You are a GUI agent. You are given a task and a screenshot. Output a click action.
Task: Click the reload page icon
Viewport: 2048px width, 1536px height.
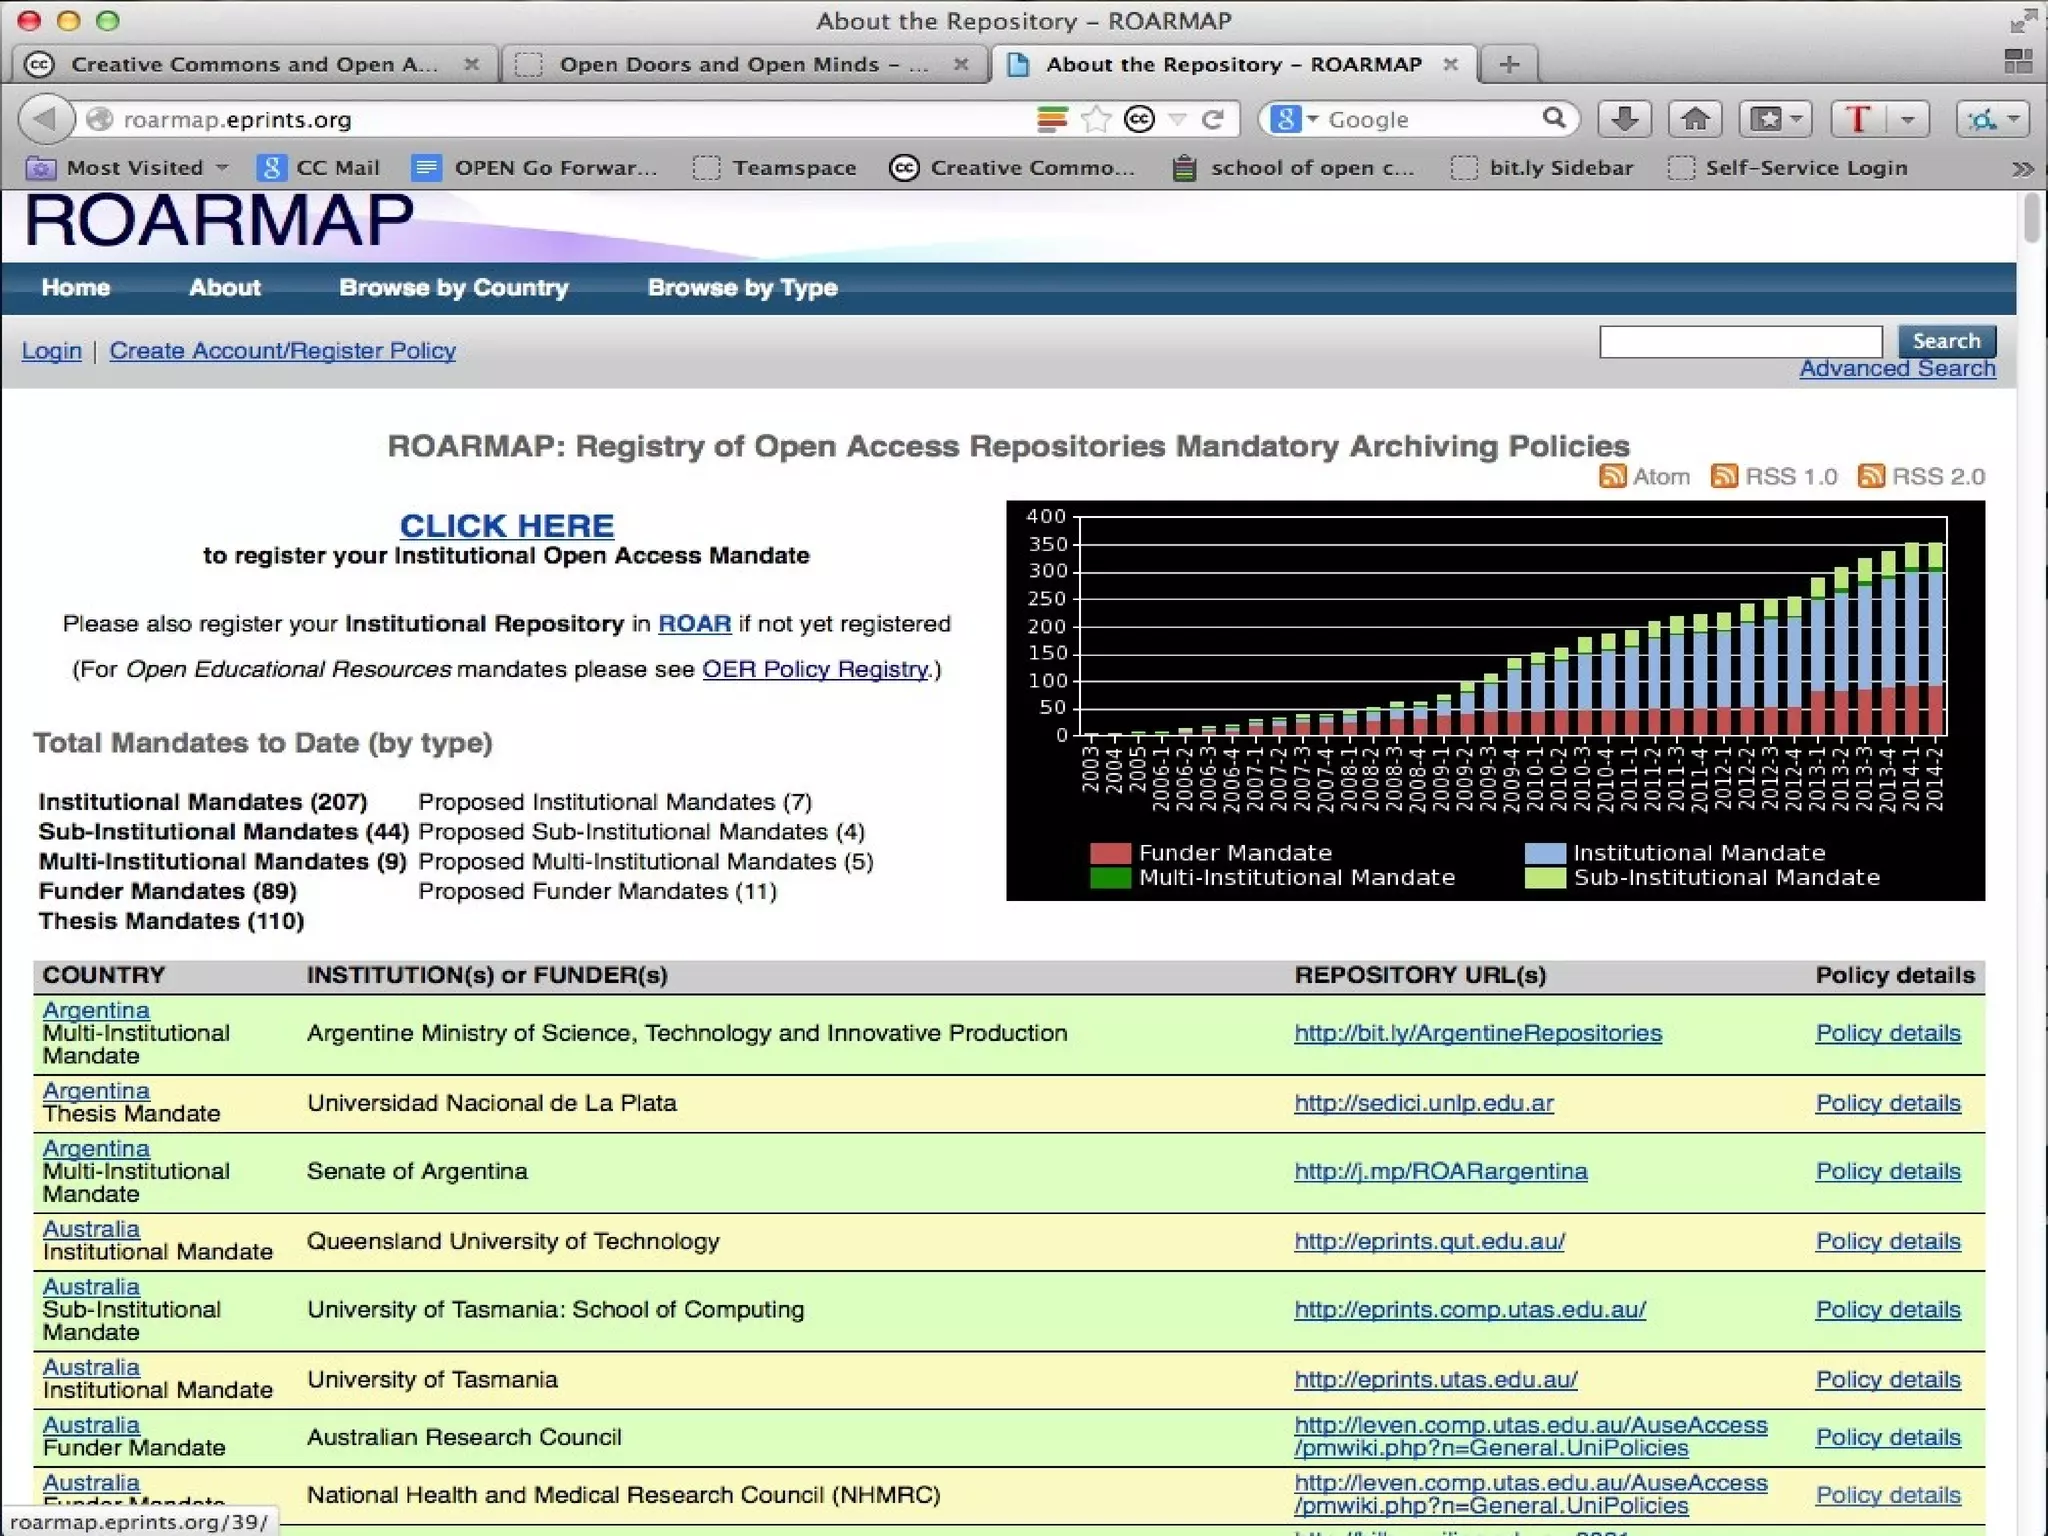[1213, 119]
